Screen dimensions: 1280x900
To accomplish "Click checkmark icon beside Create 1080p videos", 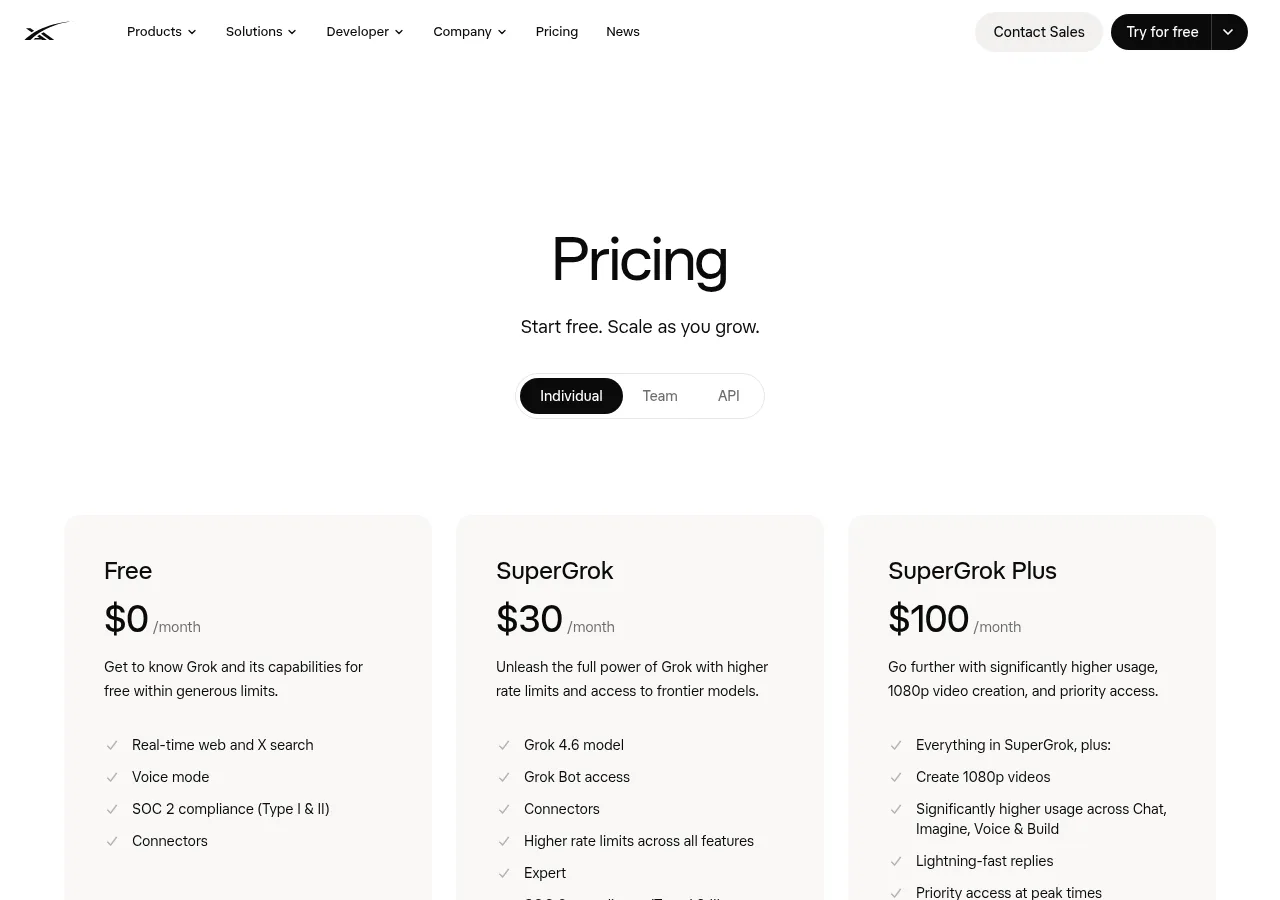I will (x=896, y=777).
